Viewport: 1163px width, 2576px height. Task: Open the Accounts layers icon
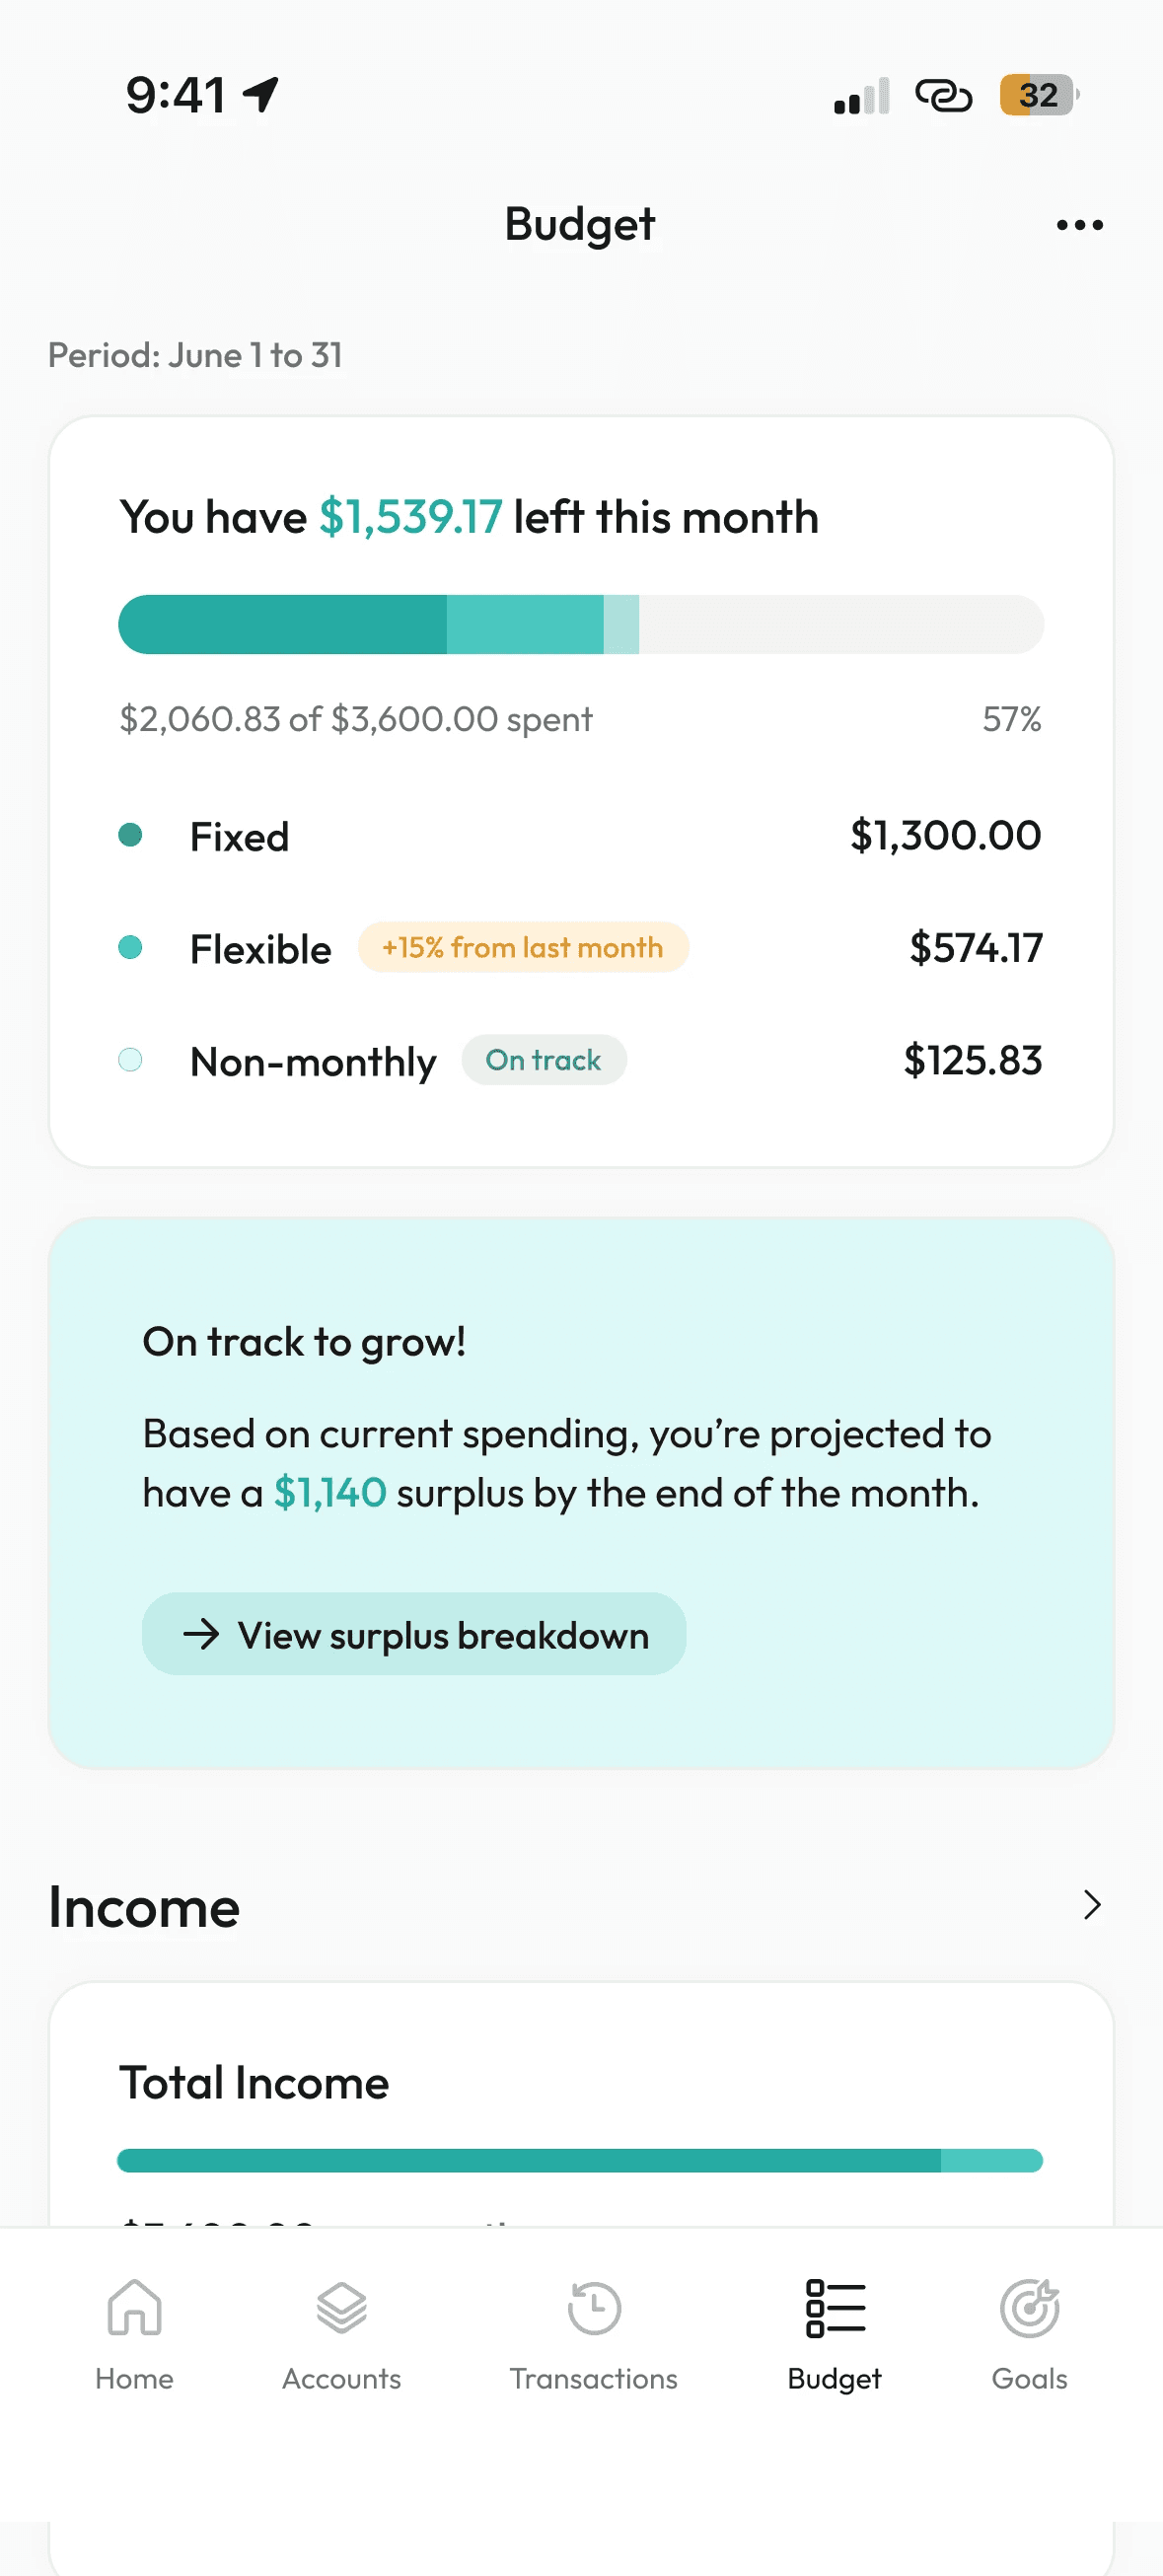click(x=341, y=2307)
